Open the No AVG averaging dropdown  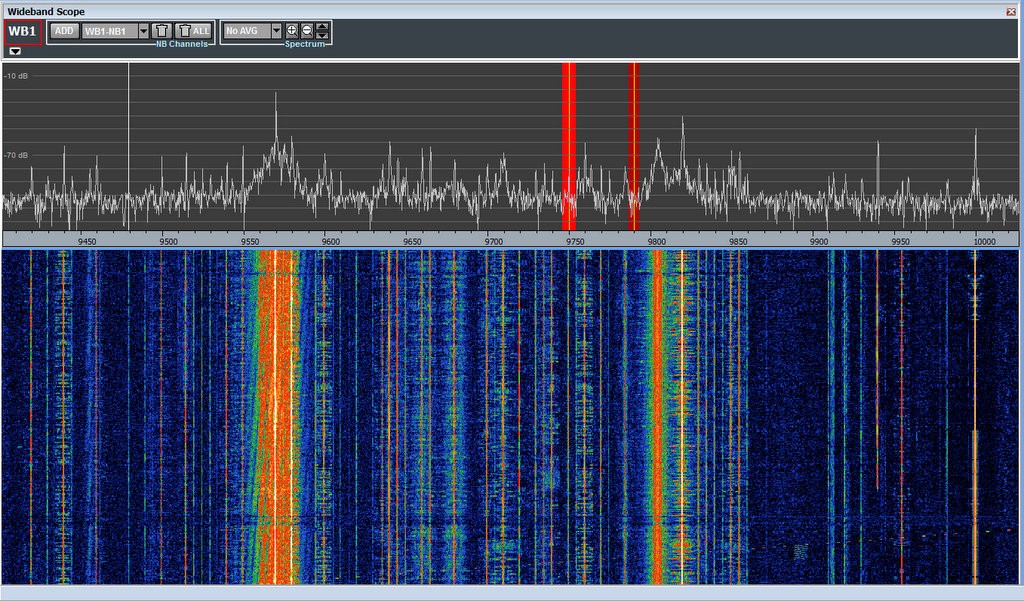pos(275,30)
